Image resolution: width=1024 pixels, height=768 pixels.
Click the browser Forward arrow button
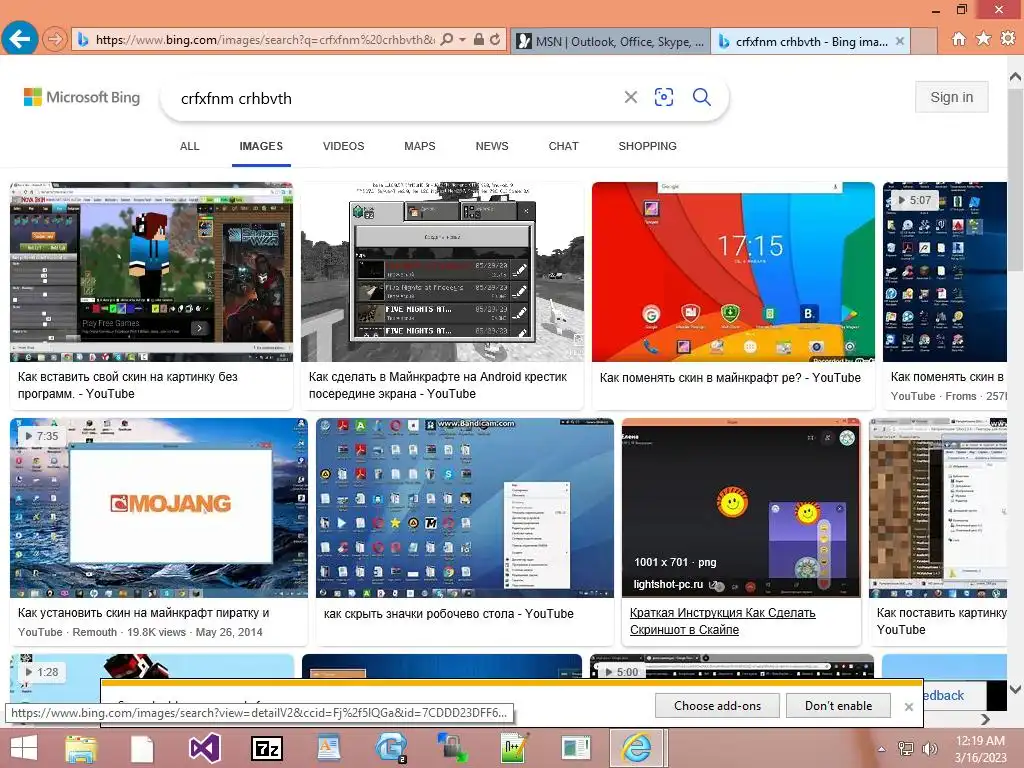(x=54, y=40)
